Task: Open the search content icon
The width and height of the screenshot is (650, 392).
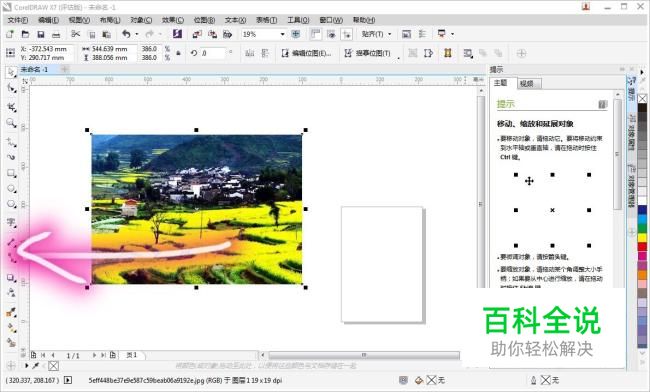Action: click(177, 34)
